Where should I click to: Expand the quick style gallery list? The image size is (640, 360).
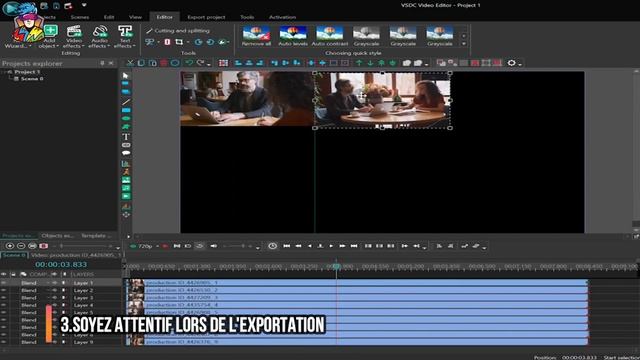click(x=464, y=44)
